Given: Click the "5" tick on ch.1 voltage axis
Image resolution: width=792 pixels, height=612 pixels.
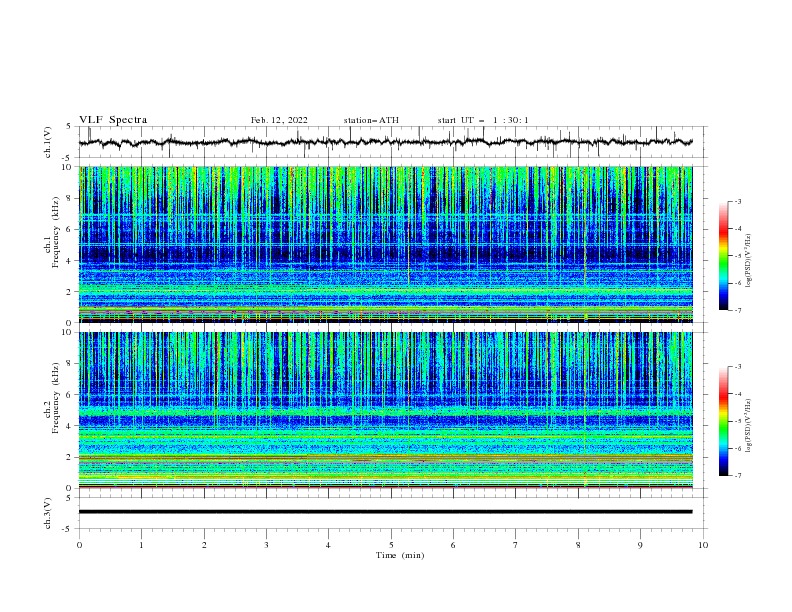Looking at the screenshot, I should [x=70, y=127].
